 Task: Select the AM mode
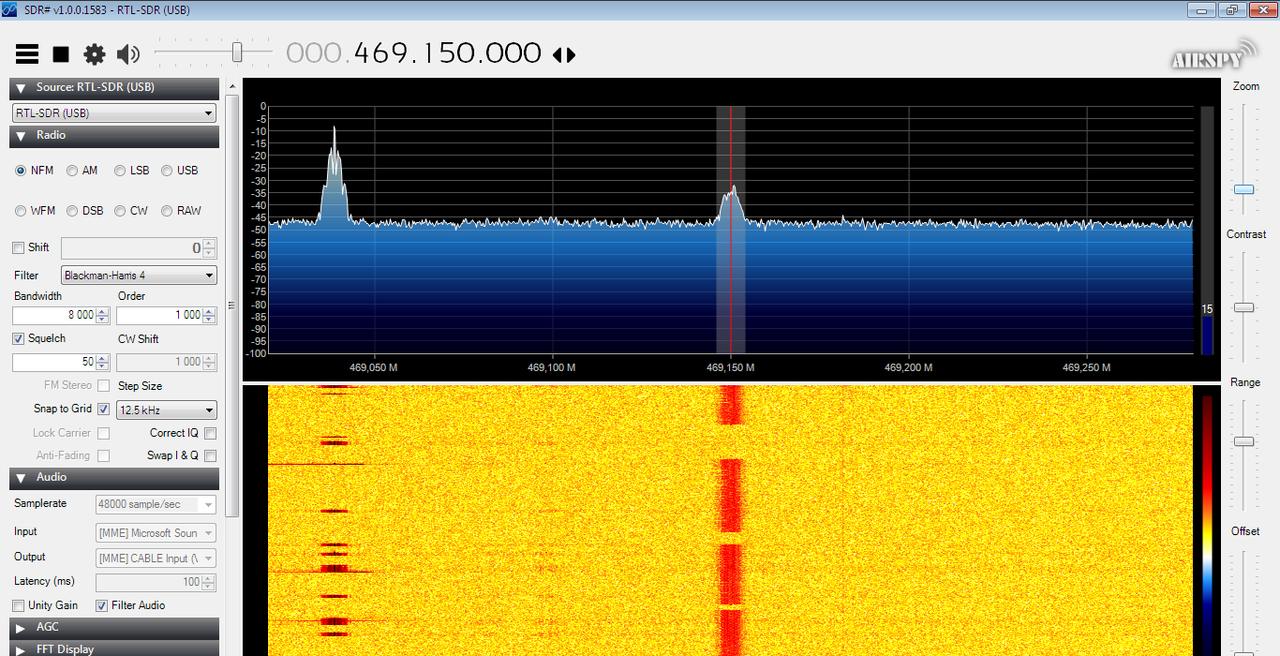72,171
